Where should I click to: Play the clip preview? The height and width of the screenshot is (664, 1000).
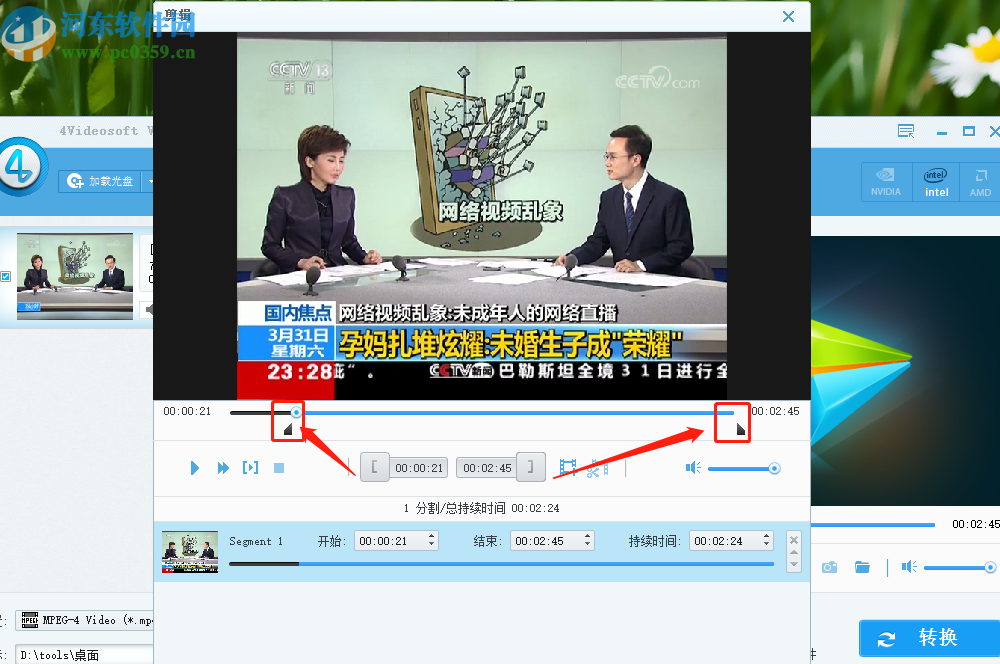[x=195, y=468]
